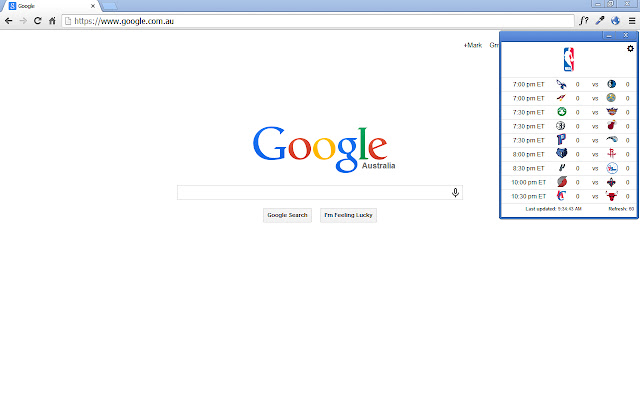640x400 pixels.
Task: Click the address bar URL
Action: pos(124,21)
